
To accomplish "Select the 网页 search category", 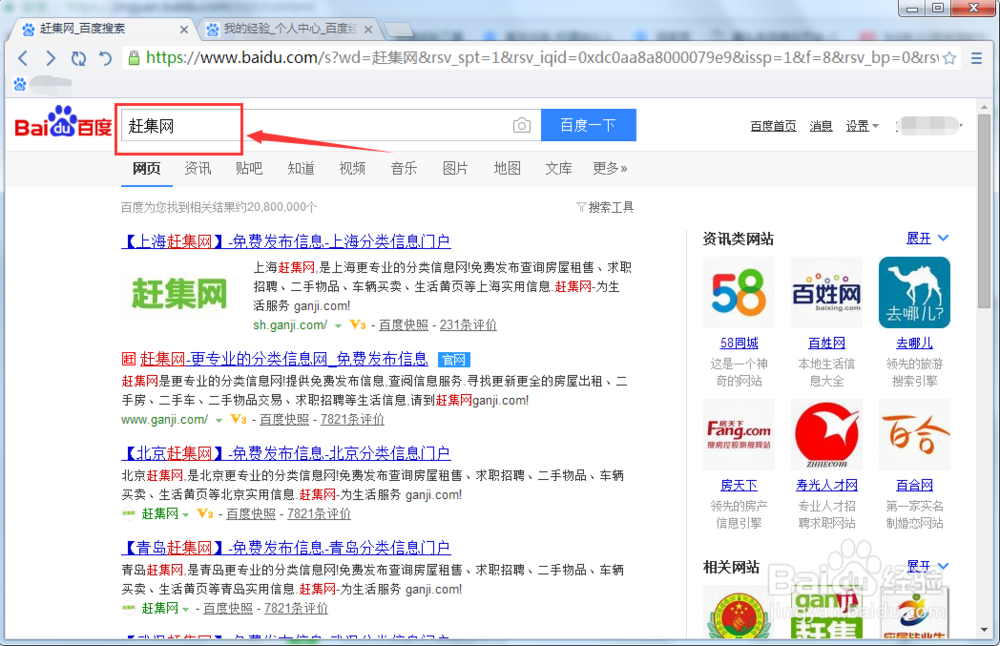I will (x=147, y=168).
